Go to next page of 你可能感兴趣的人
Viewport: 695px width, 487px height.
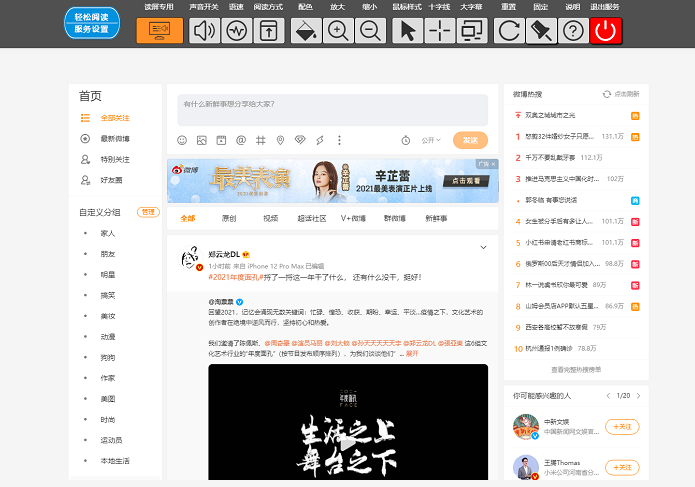click(x=638, y=396)
